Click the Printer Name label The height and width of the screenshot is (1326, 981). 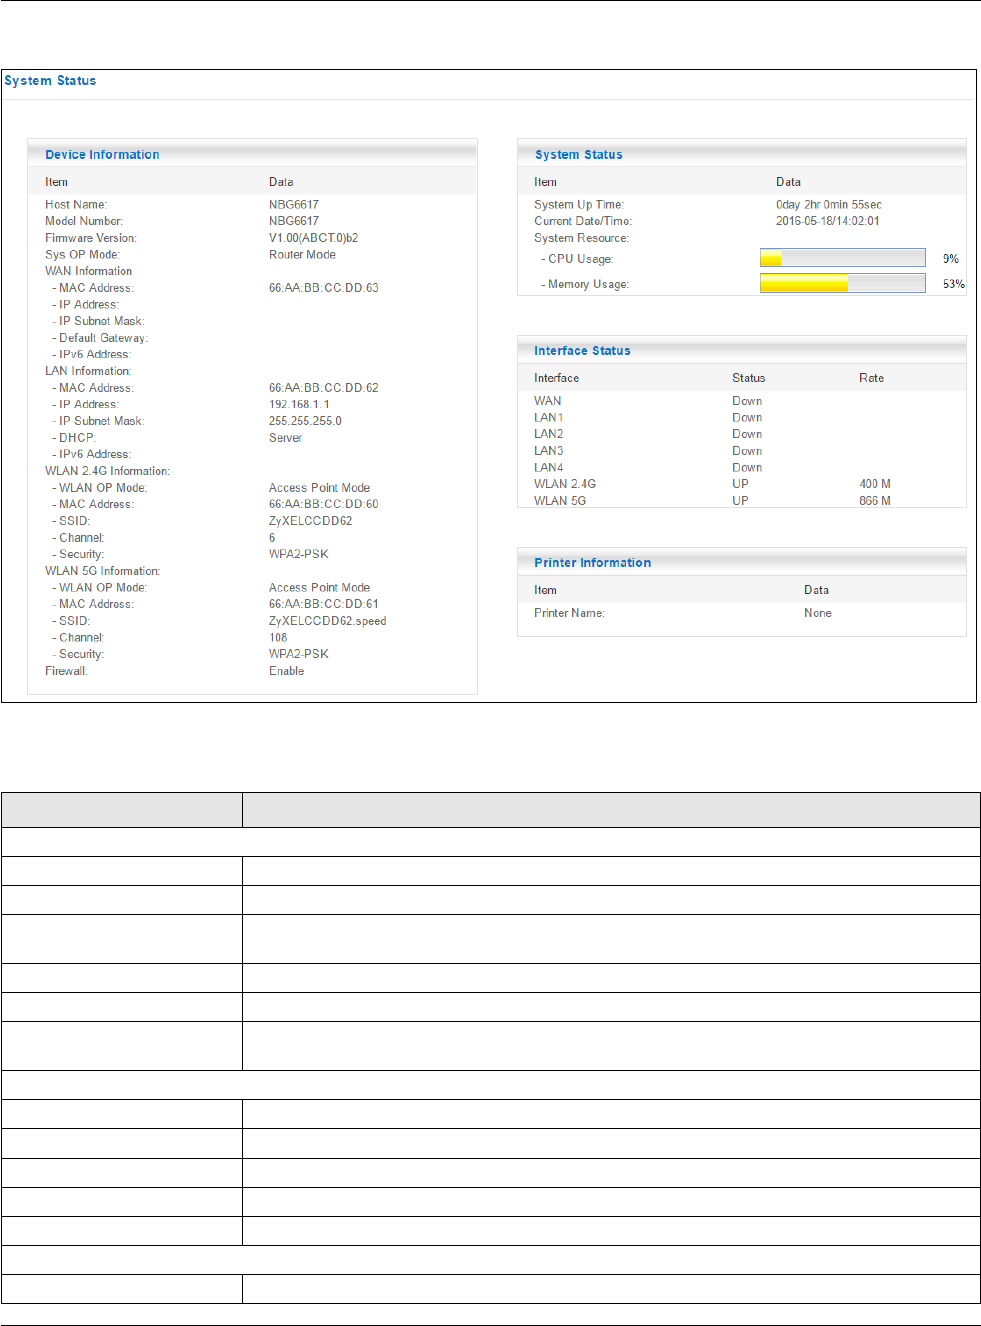pos(569,613)
